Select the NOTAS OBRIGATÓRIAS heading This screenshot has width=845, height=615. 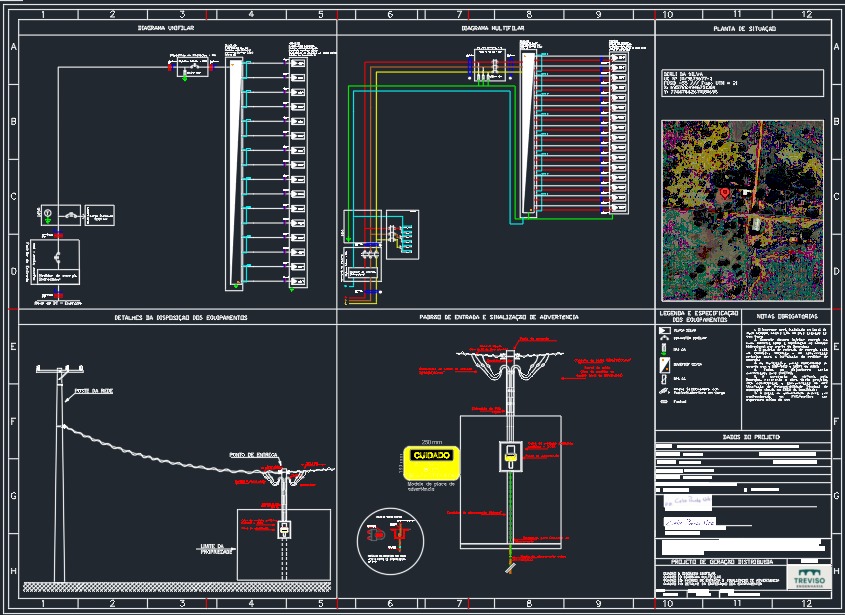click(x=787, y=316)
